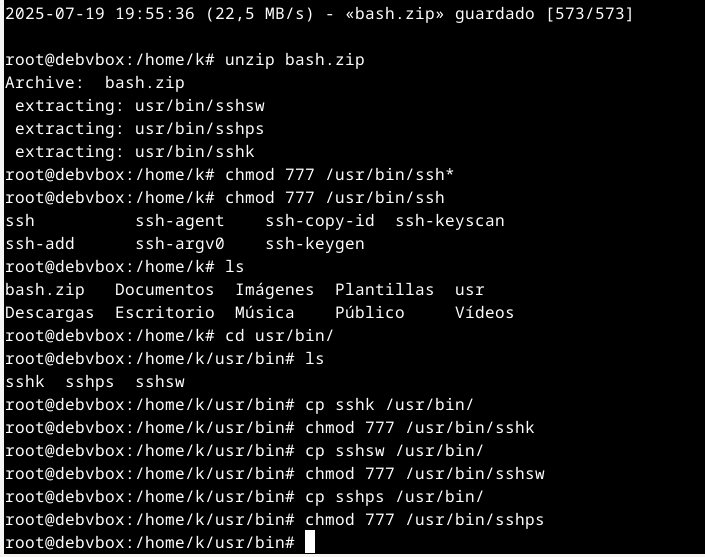Click the blinking cursor block at the prompt

pyautogui.click(x=310, y=542)
